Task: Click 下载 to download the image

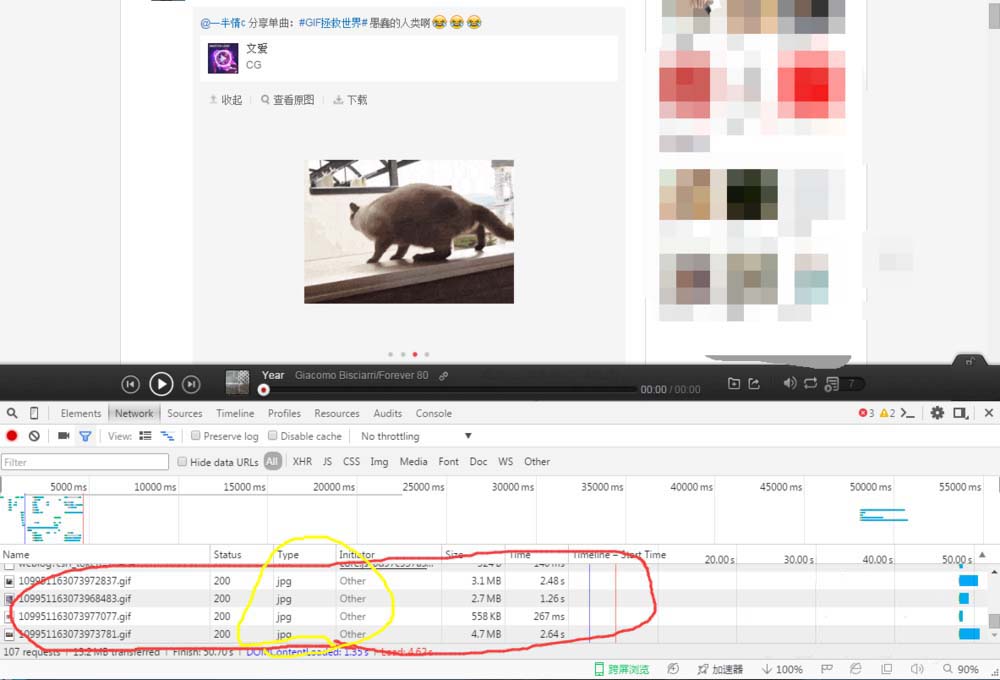Action: pos(351,100)
